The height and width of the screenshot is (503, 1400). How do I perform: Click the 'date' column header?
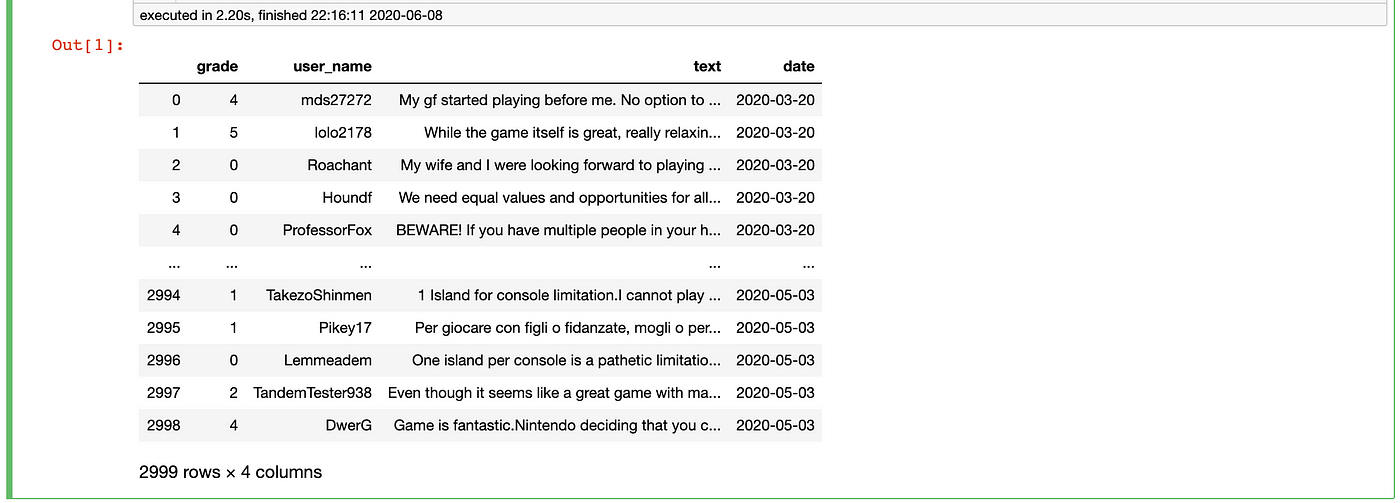coord(799,66)
